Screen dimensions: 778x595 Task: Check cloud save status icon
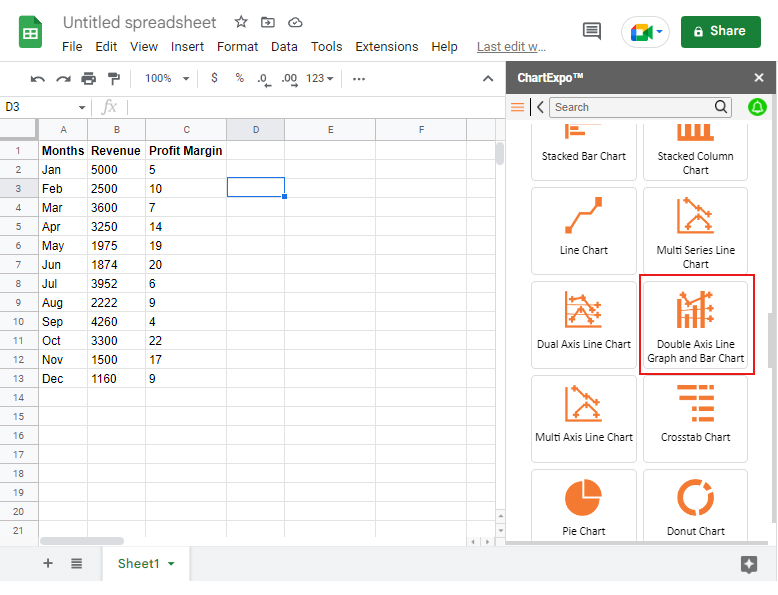295,22
